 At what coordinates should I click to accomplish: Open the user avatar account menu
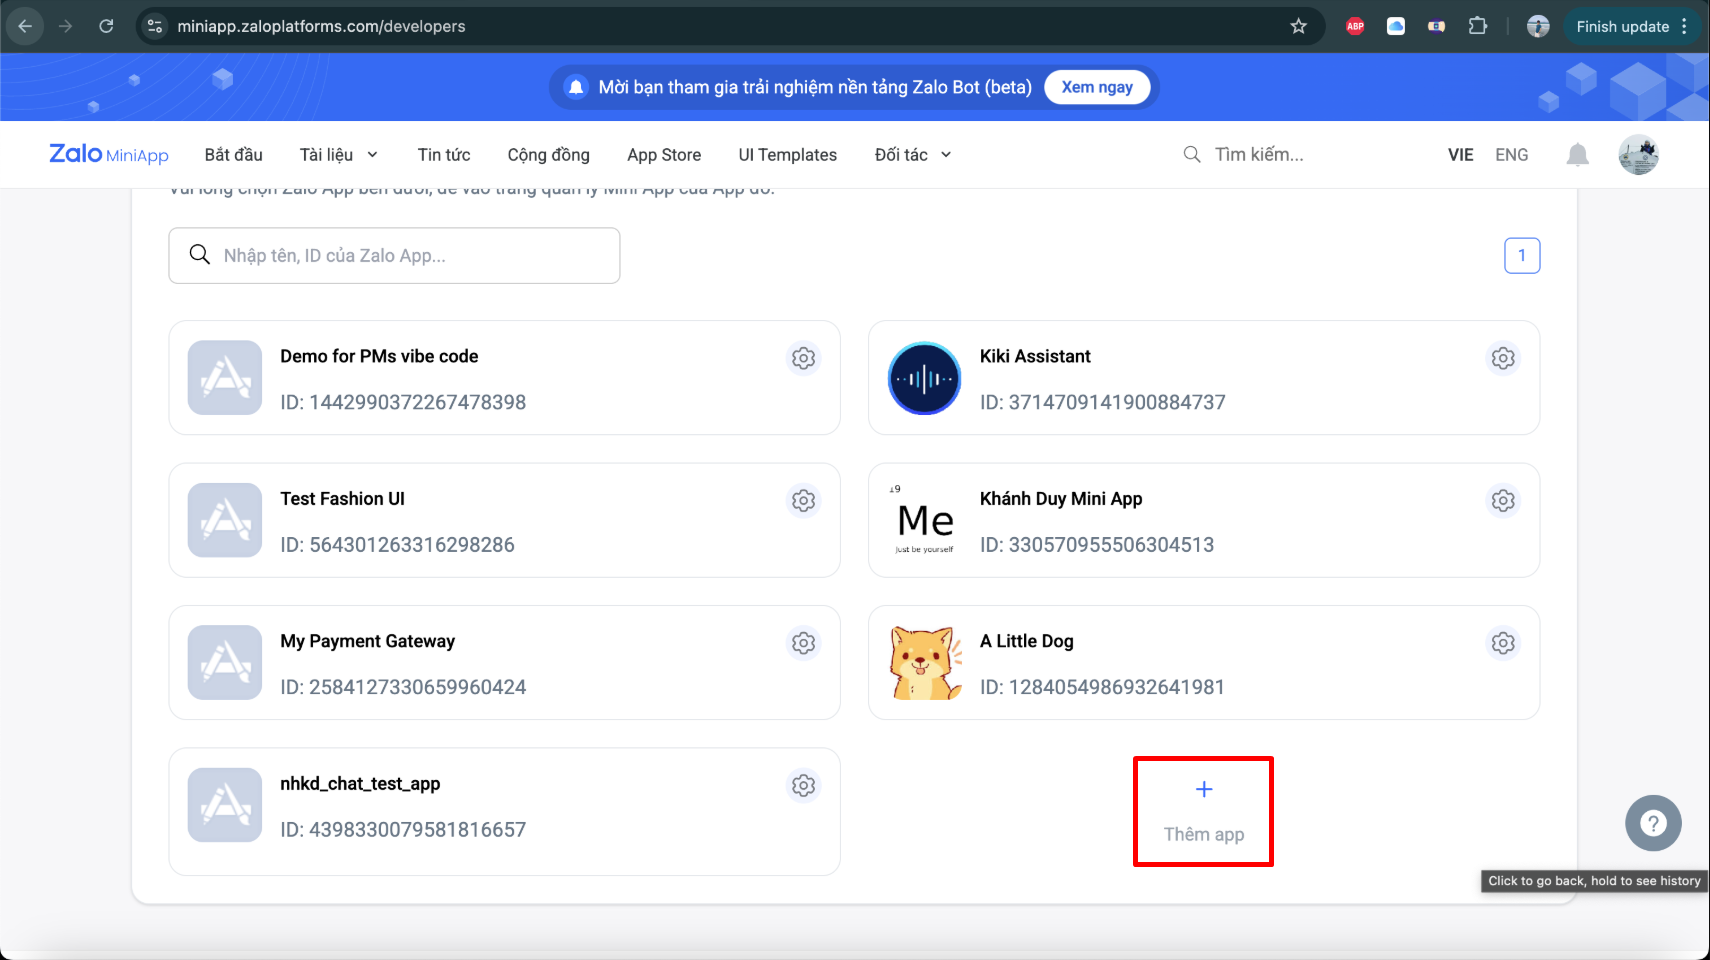1638,155
